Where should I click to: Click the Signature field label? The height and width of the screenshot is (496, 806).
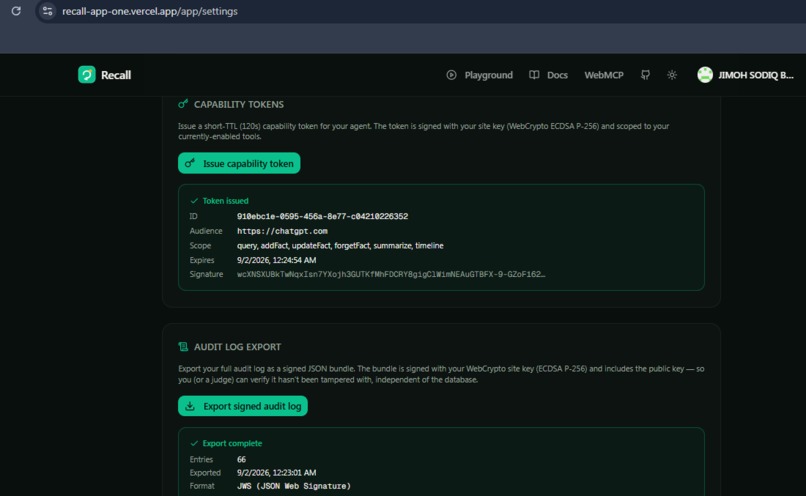(x=206, y=274)
